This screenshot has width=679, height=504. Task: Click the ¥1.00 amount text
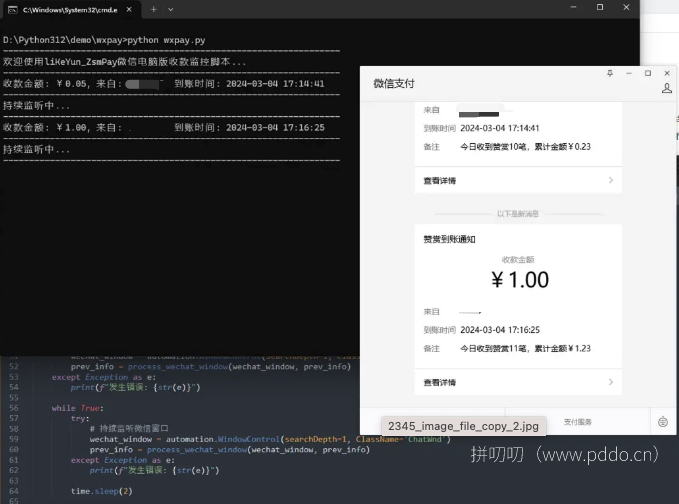point(520,280)
